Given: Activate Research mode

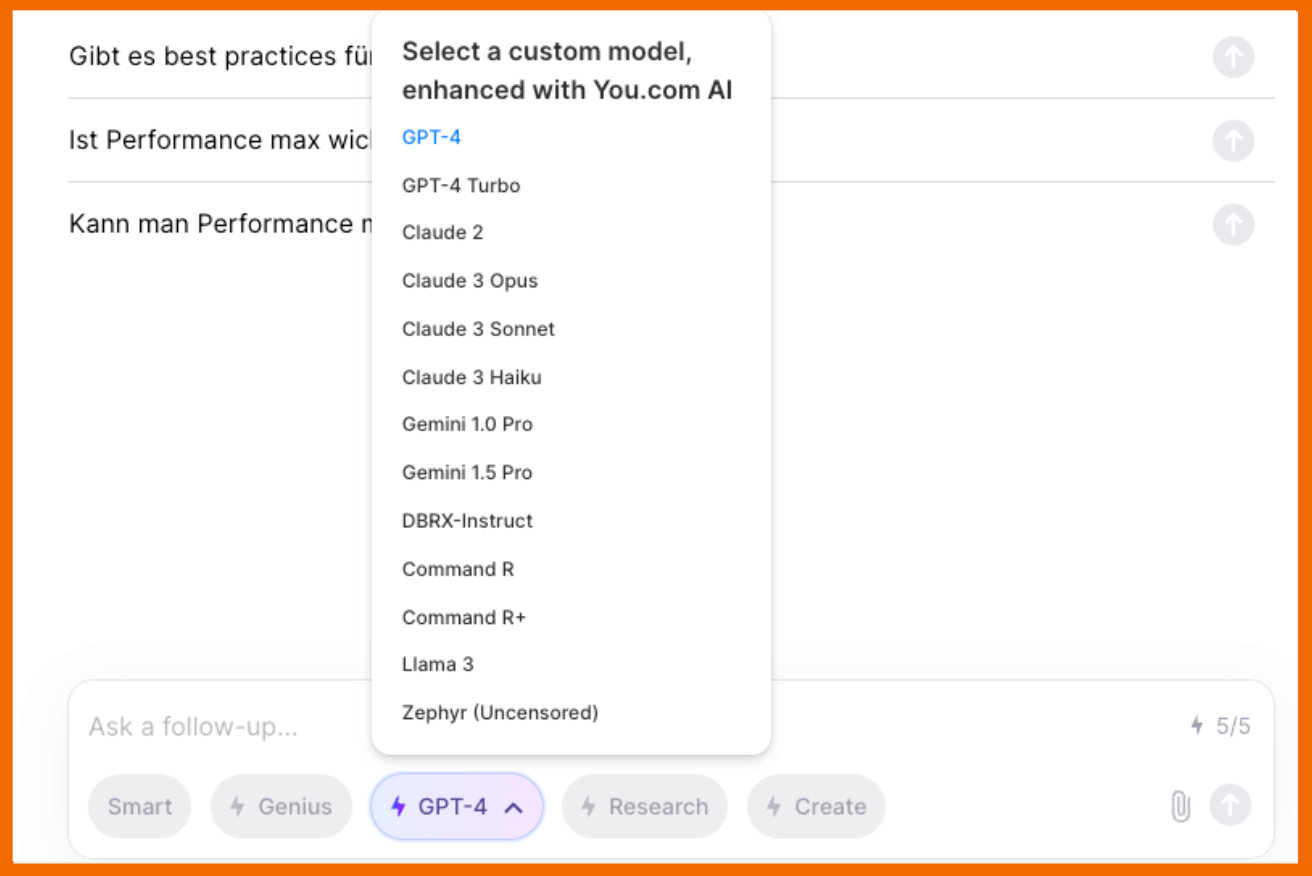Looking at the screenshot, I should click(x=644, y=807).
